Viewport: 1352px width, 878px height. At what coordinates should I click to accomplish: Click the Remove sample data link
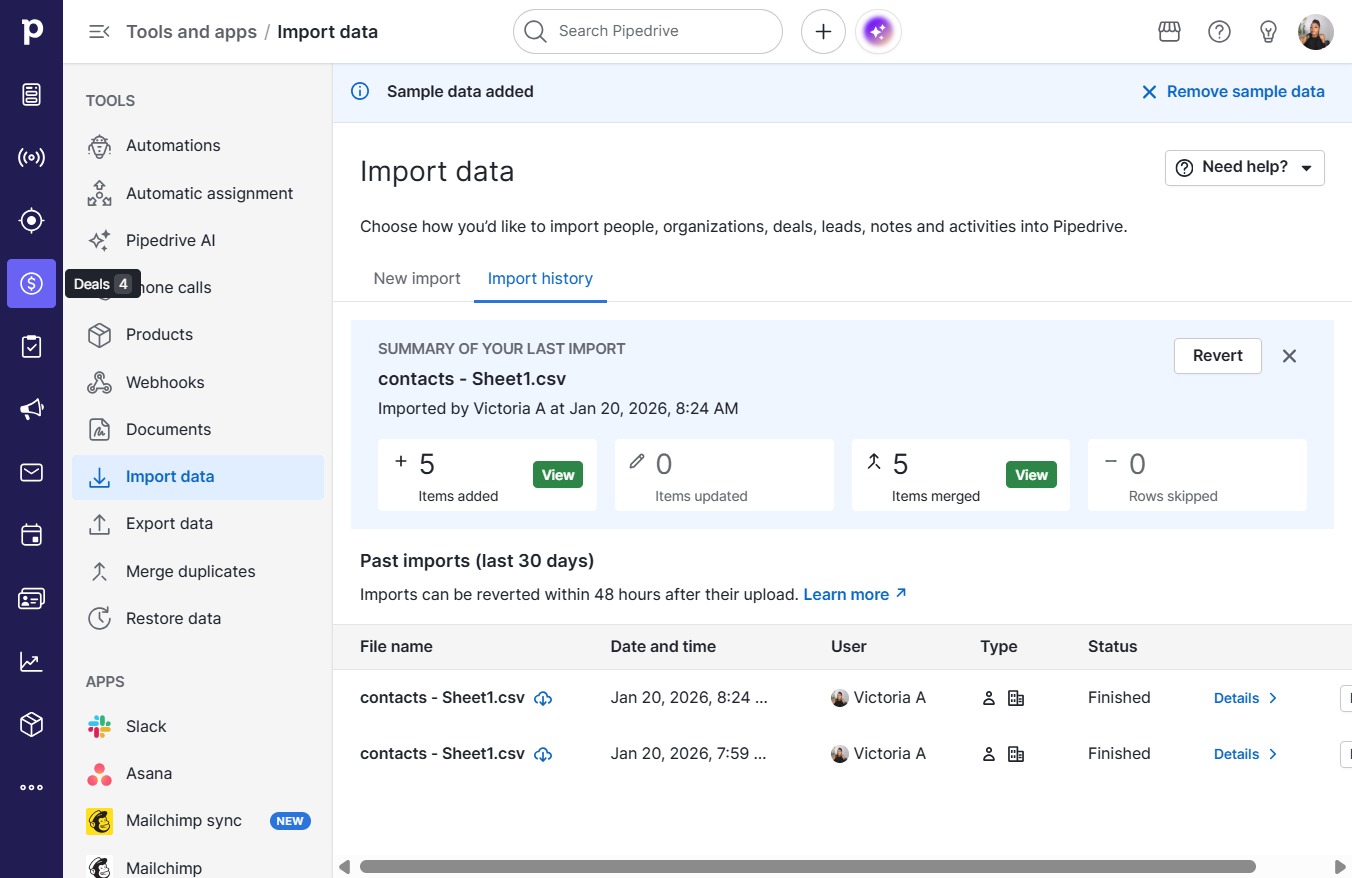(1233, 92)
